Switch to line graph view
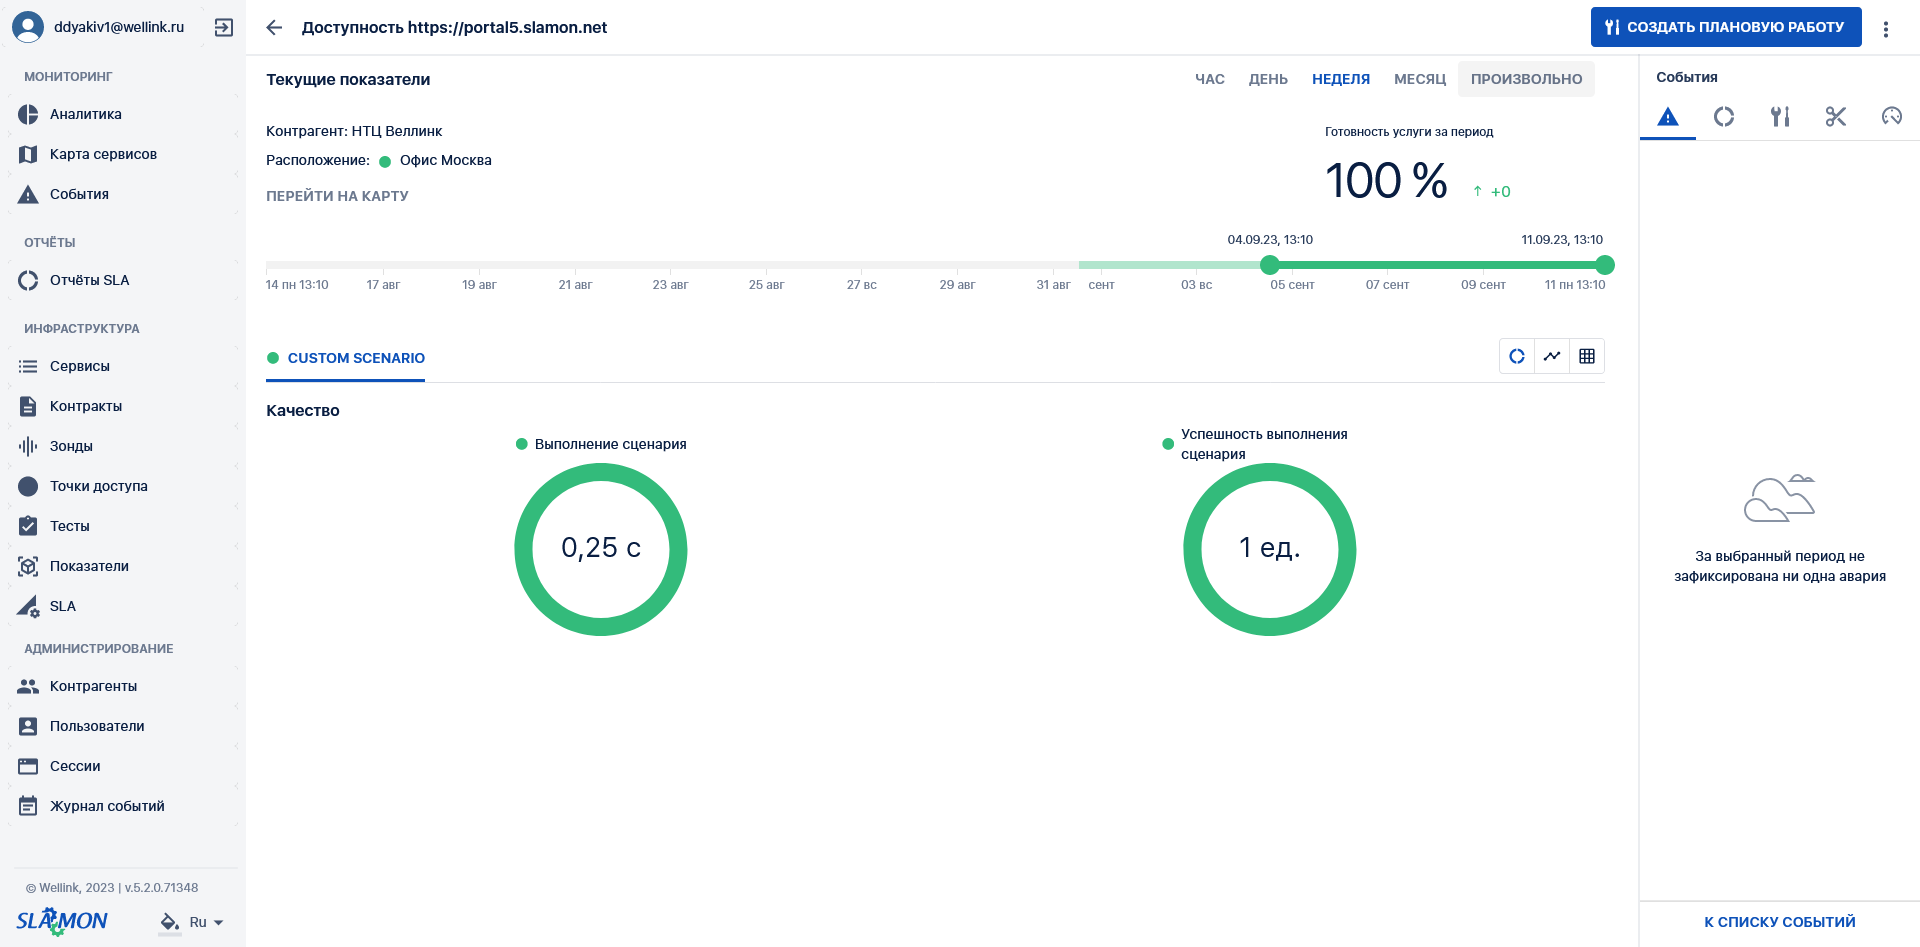Screen dimensions: 1920x947 click(1552, 356)
